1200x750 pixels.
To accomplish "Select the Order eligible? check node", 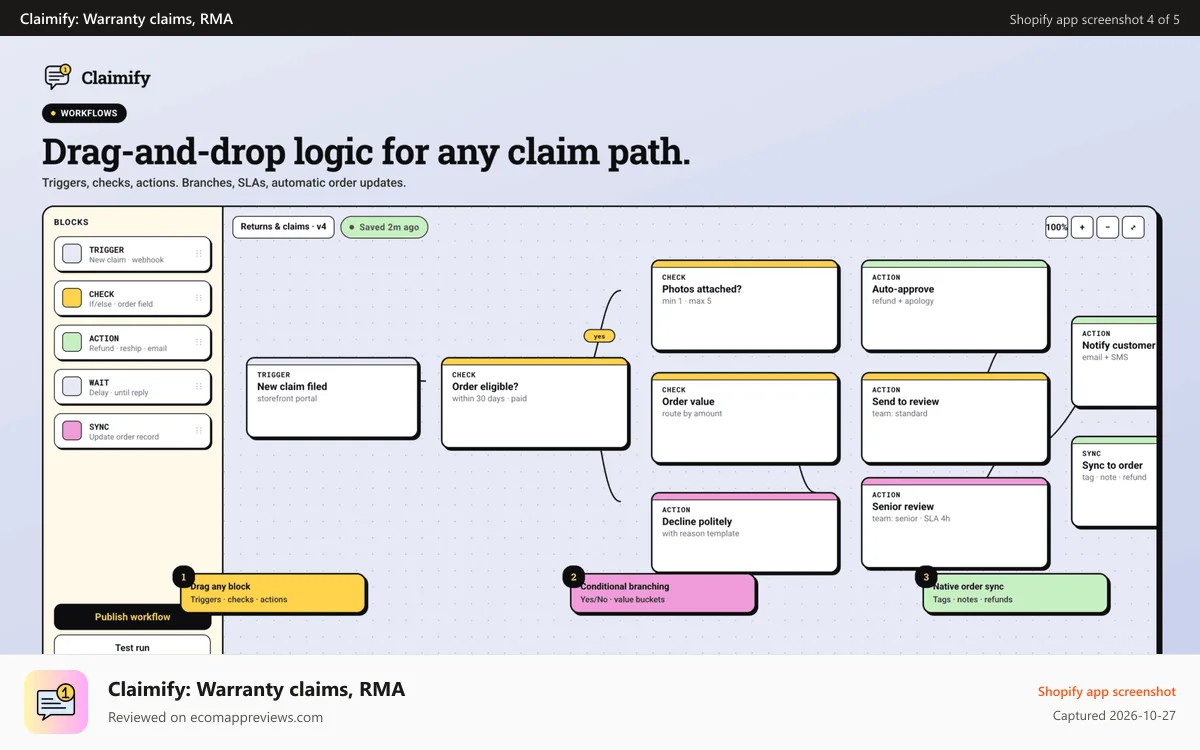I will (x=535, y=402).
